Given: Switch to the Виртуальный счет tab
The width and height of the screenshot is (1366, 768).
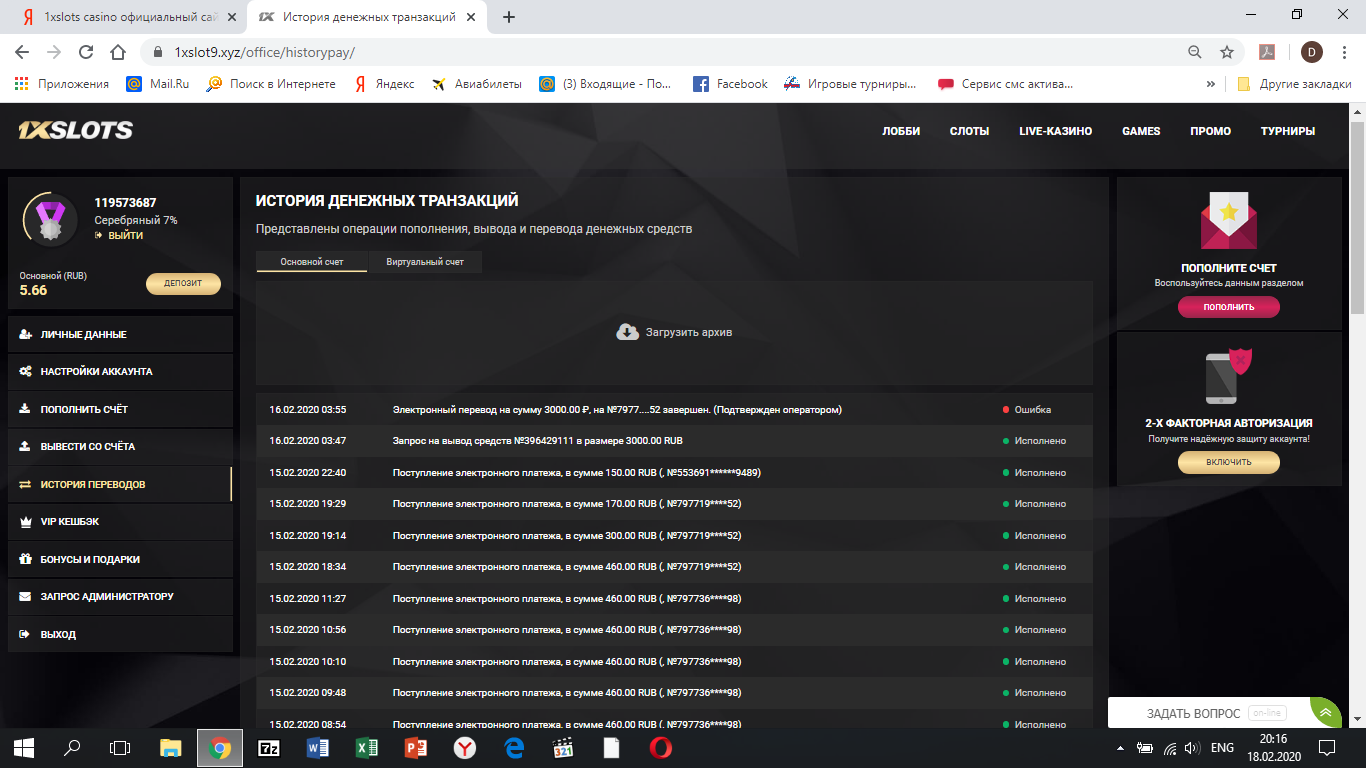Looking at the screenshot, I should pyautogui.click(x=425, y=262).
